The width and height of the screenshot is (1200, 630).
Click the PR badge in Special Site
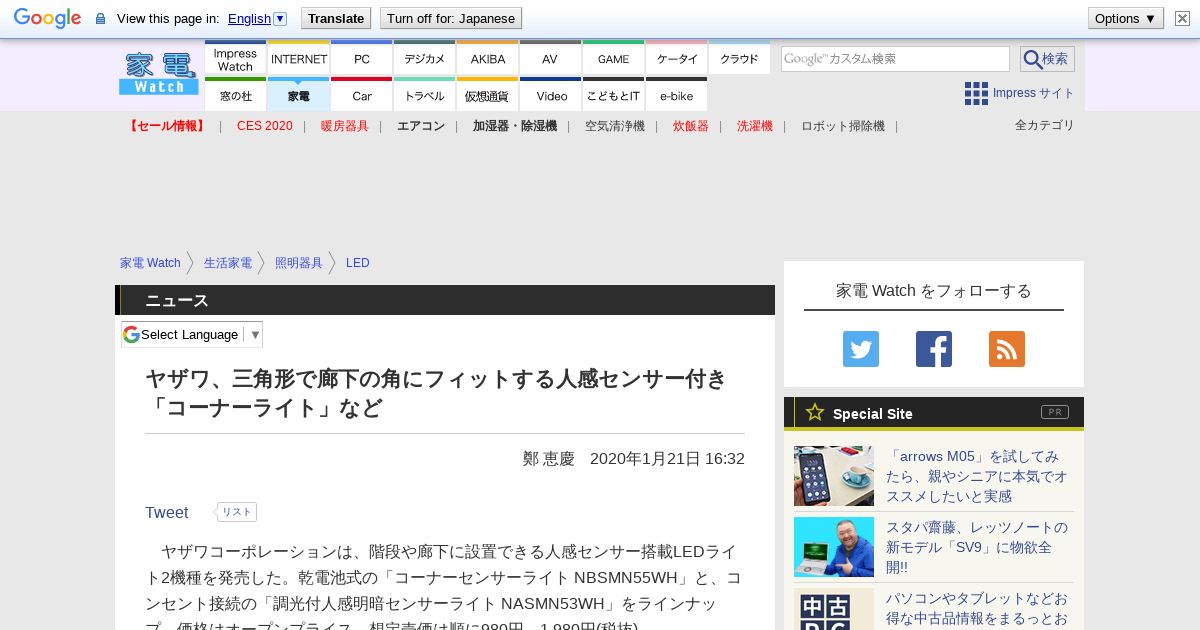point(1055,412)
